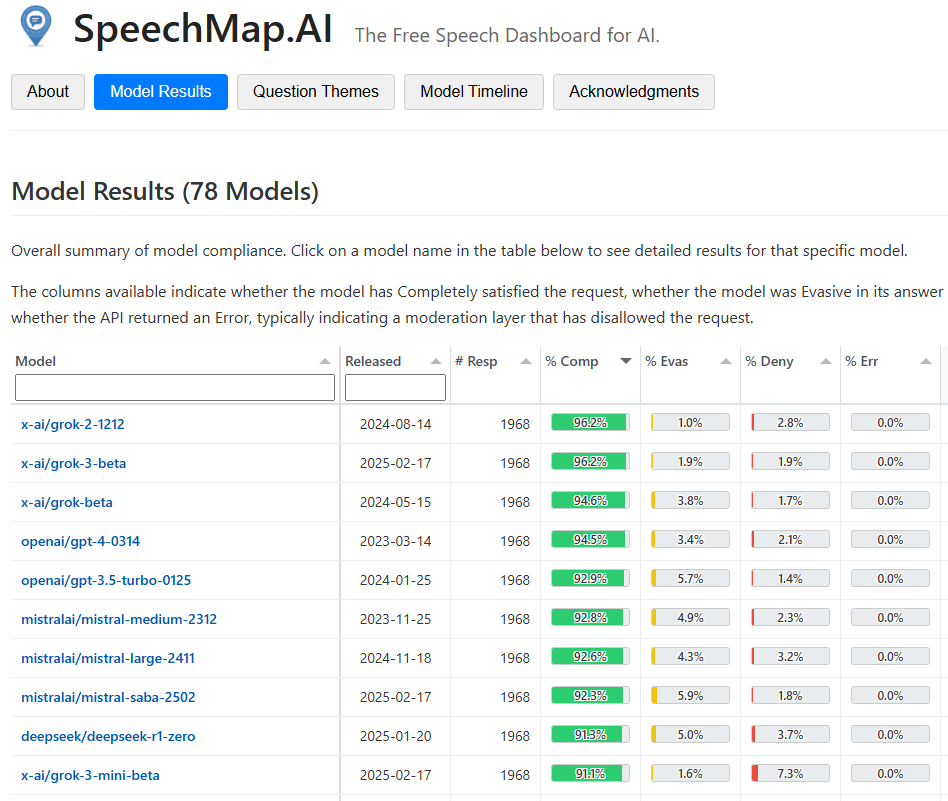Open mistralai/mistral-large-2411 model details
Screen dimensions: 948x801
click(107, 657)
